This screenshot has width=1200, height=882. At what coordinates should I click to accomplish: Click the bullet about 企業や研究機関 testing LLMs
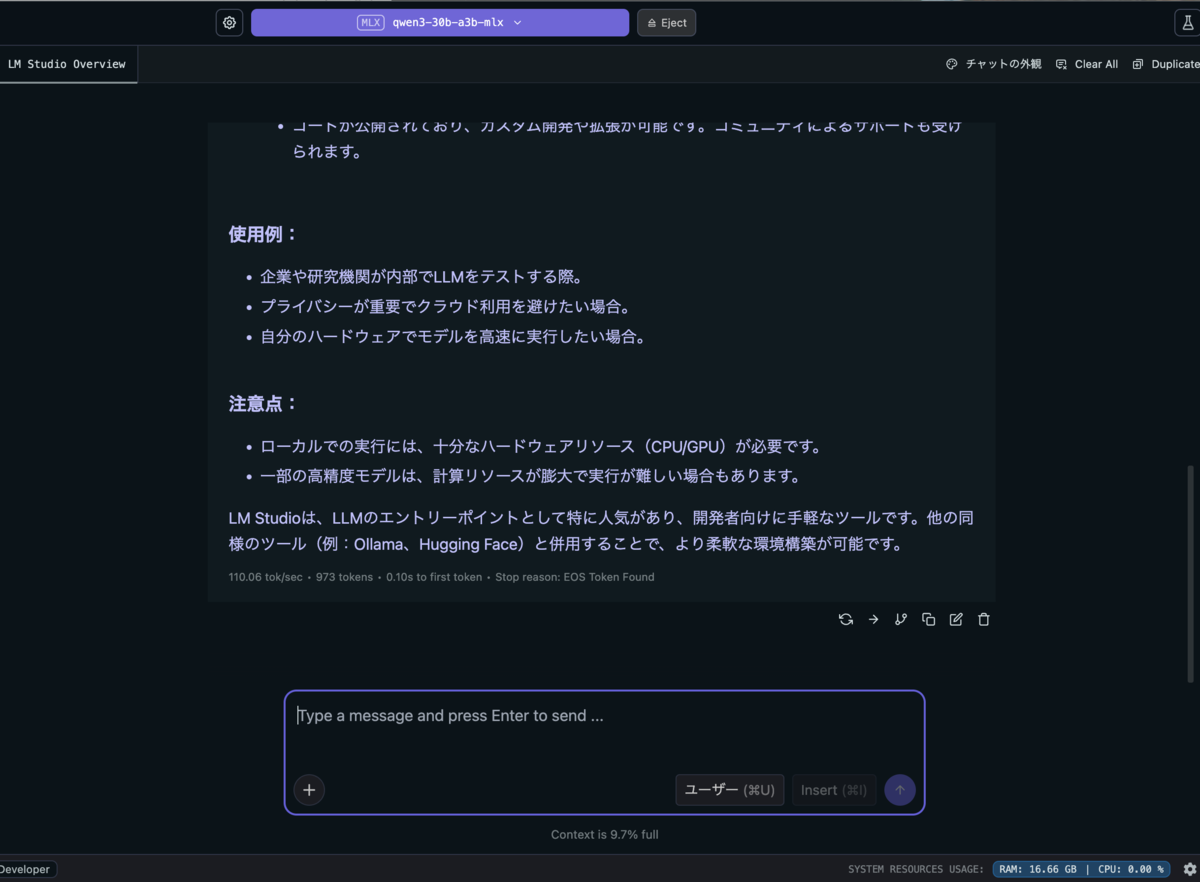[421, 277]
